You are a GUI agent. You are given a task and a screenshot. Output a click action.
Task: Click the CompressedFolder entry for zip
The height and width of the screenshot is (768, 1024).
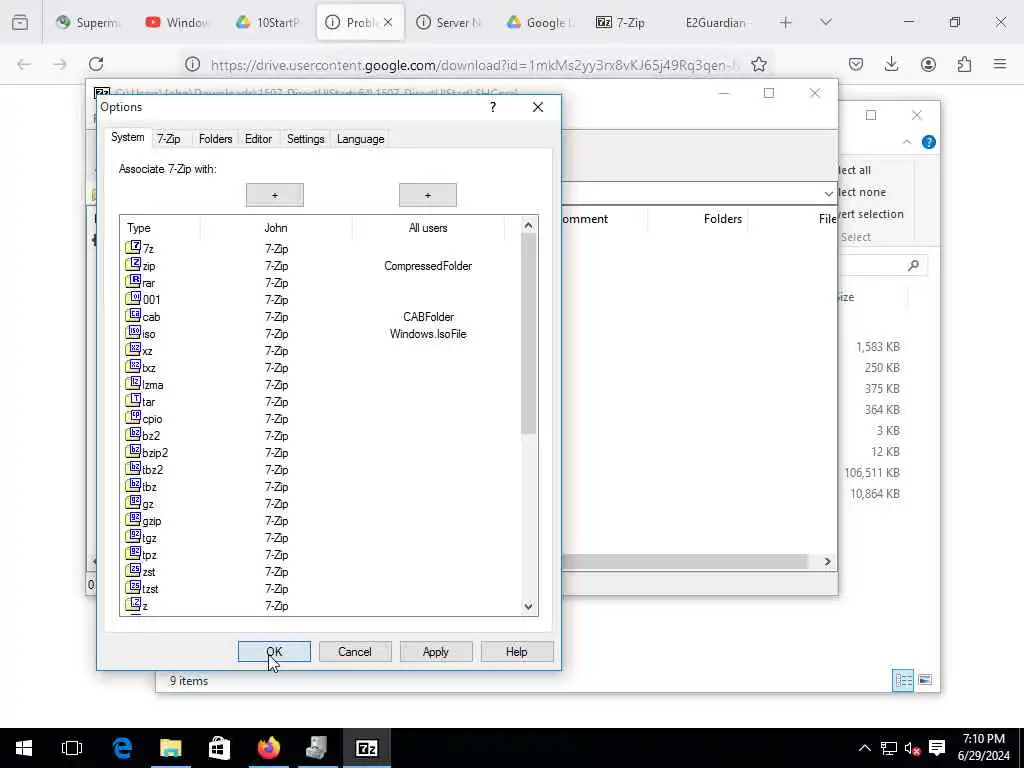pyautogui.click(x=428, y=266)
